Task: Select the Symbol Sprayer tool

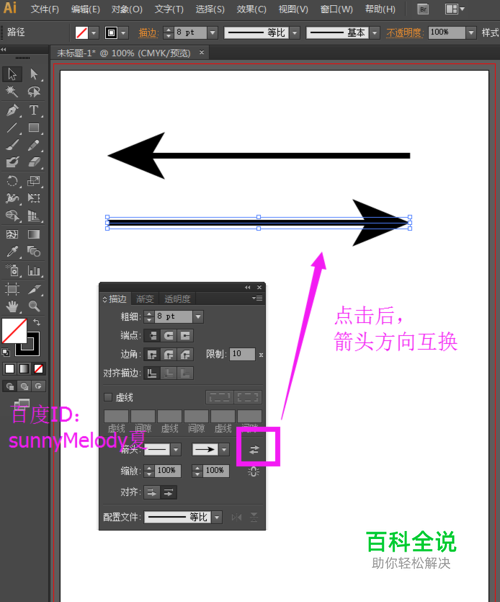Action: tap(12, 270)
